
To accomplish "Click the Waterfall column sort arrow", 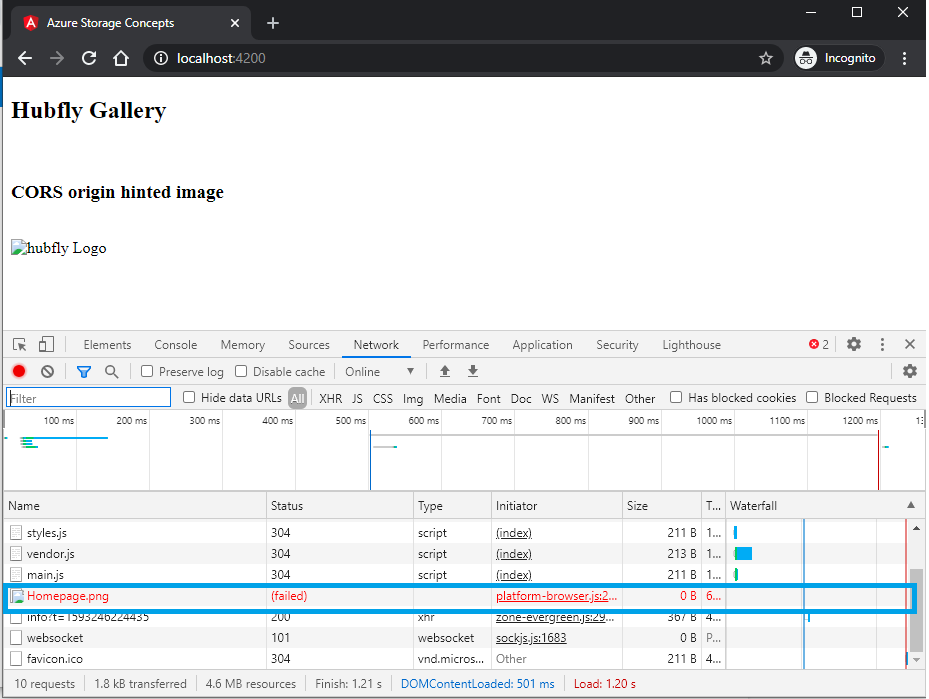I will 909,505.
